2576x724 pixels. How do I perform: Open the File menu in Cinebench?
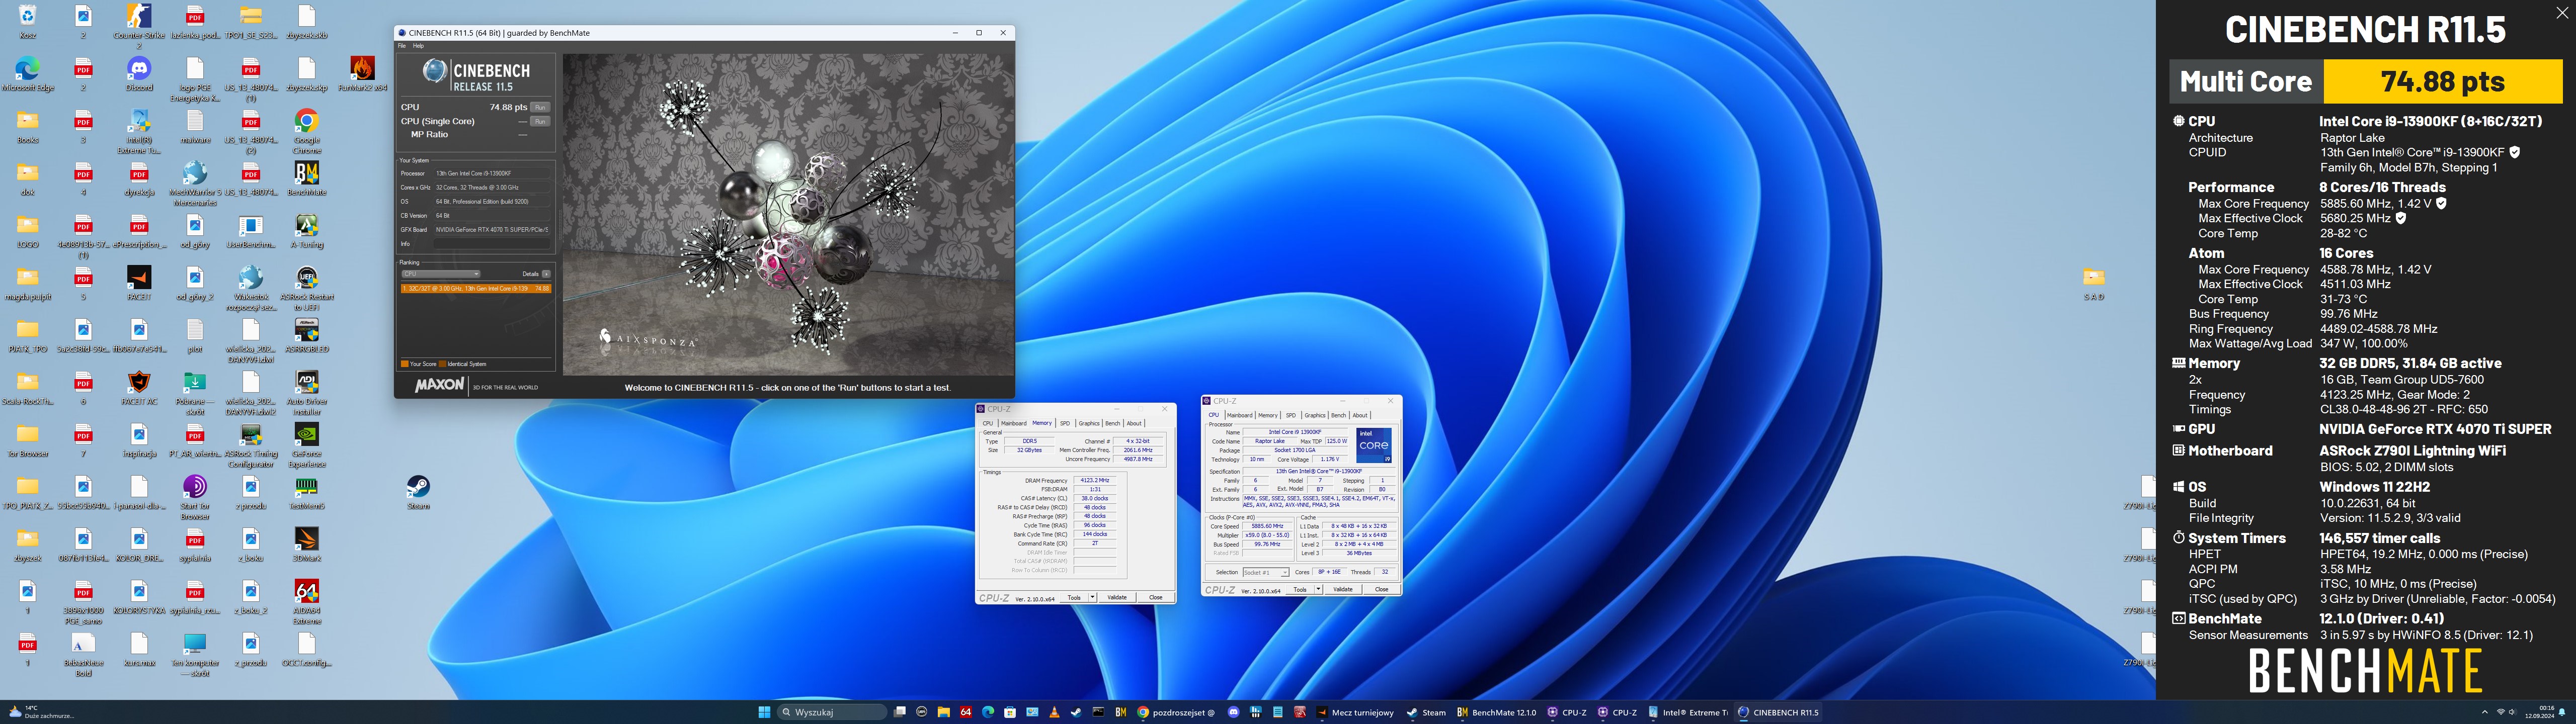pos(402,46)
